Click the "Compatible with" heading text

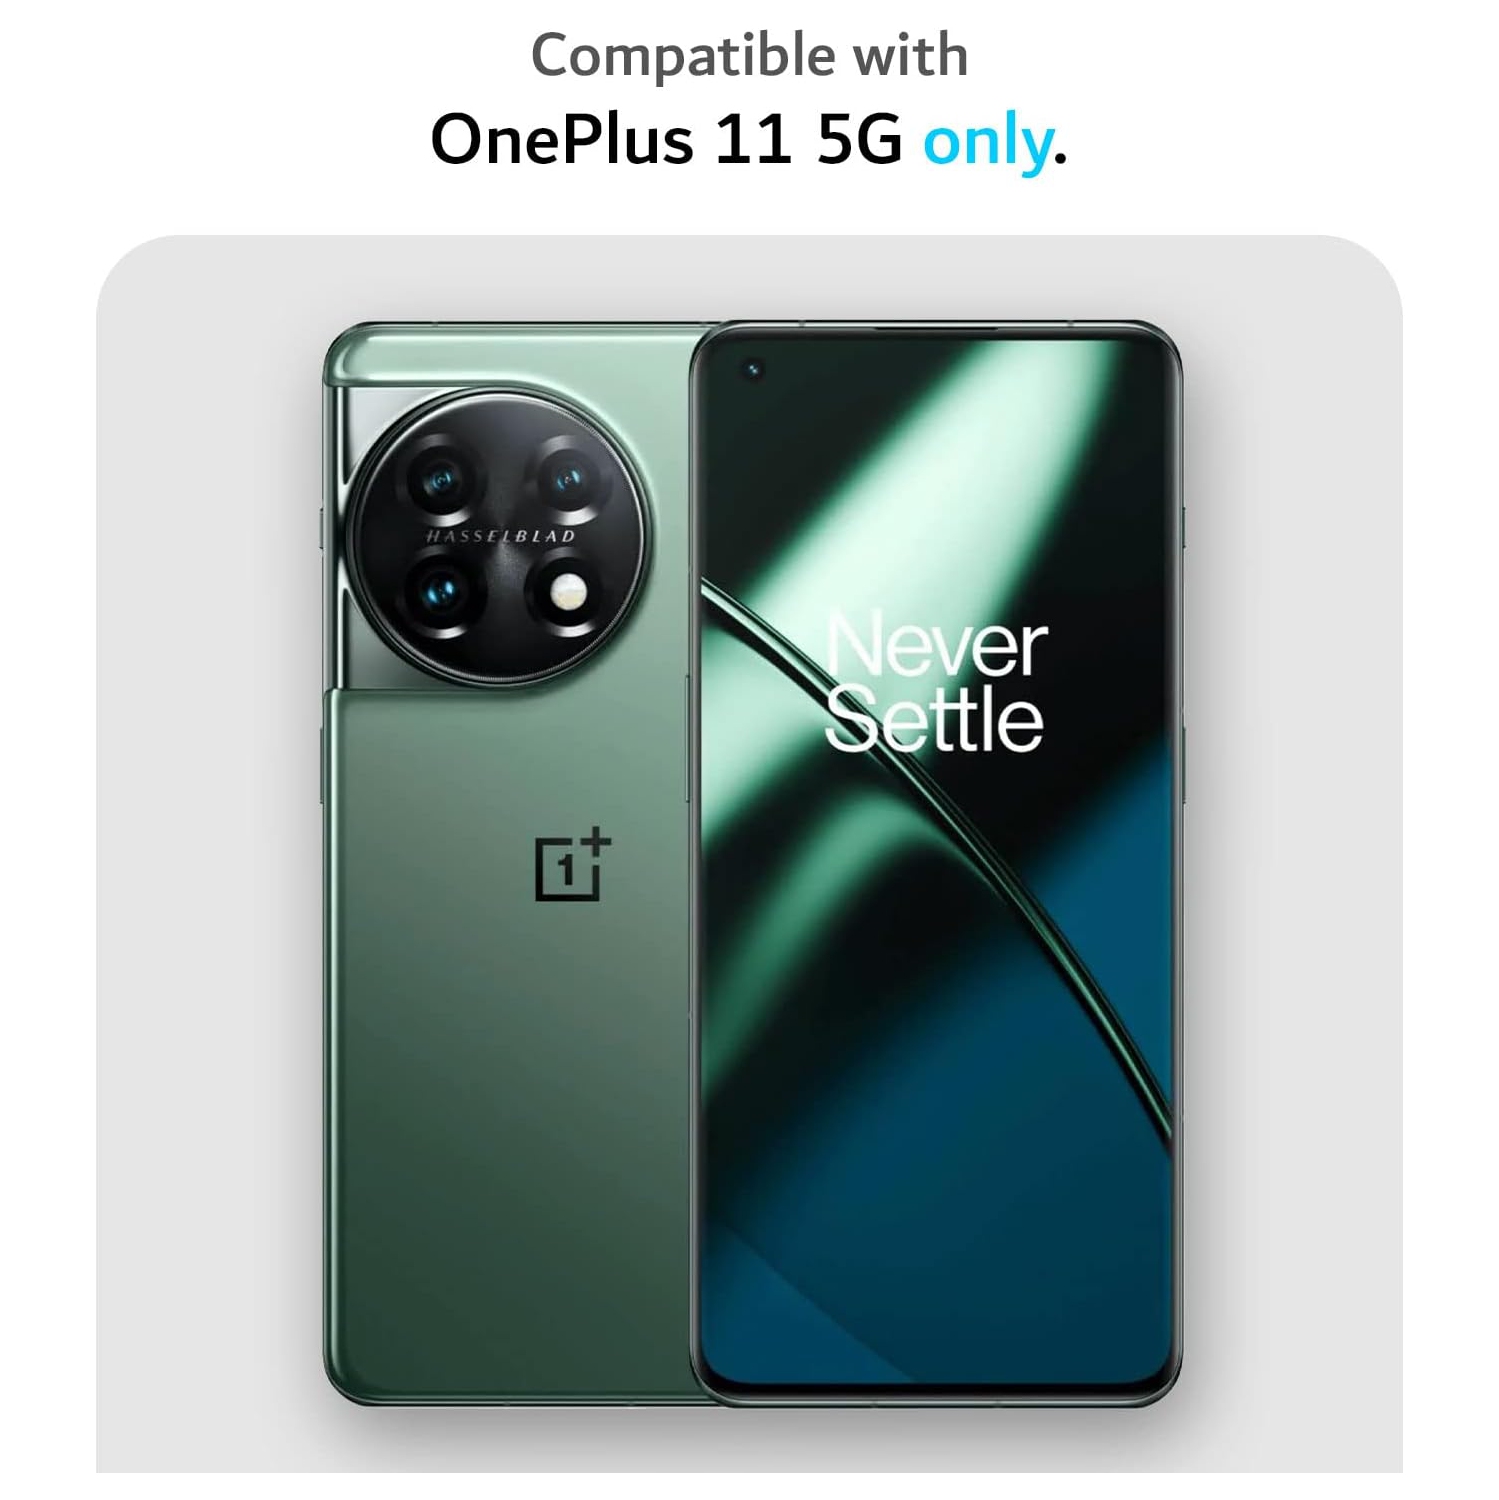pos(749,55)
